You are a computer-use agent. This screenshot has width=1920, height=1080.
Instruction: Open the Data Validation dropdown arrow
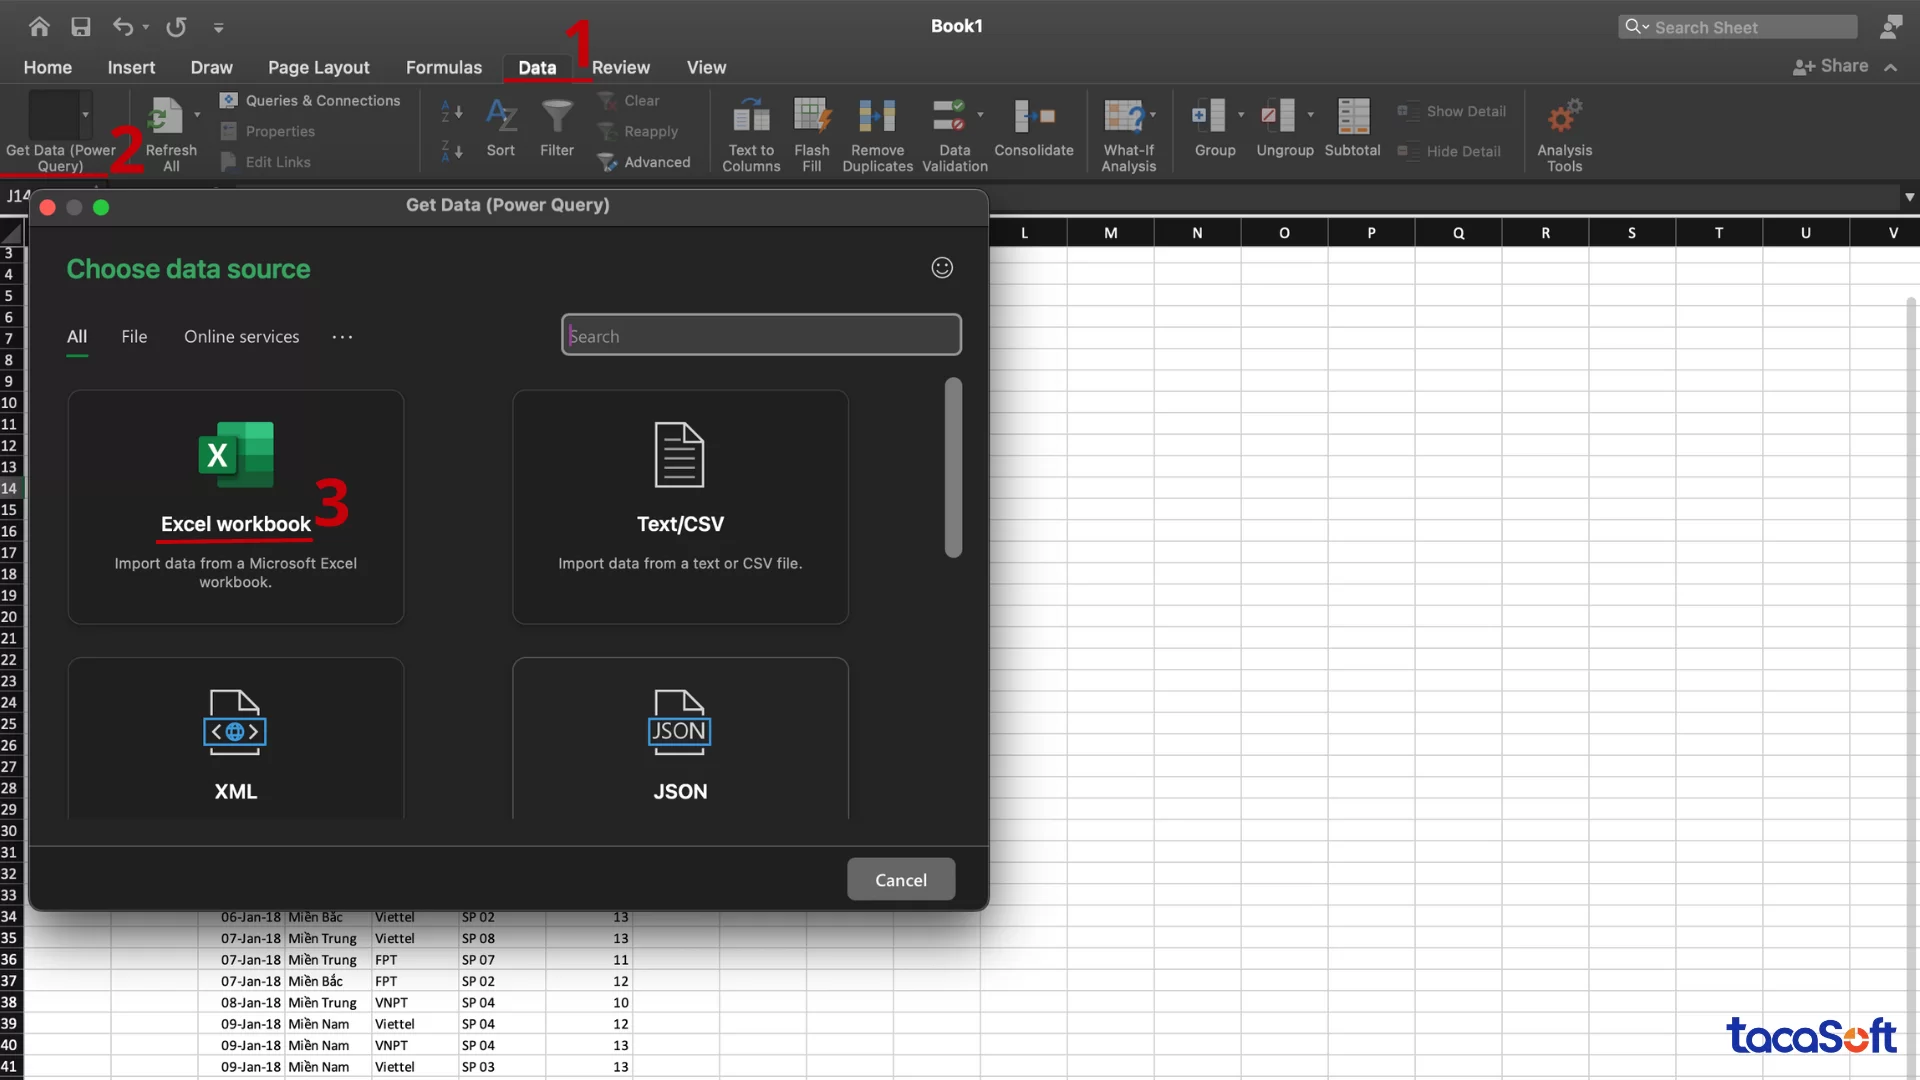(980, 115)
